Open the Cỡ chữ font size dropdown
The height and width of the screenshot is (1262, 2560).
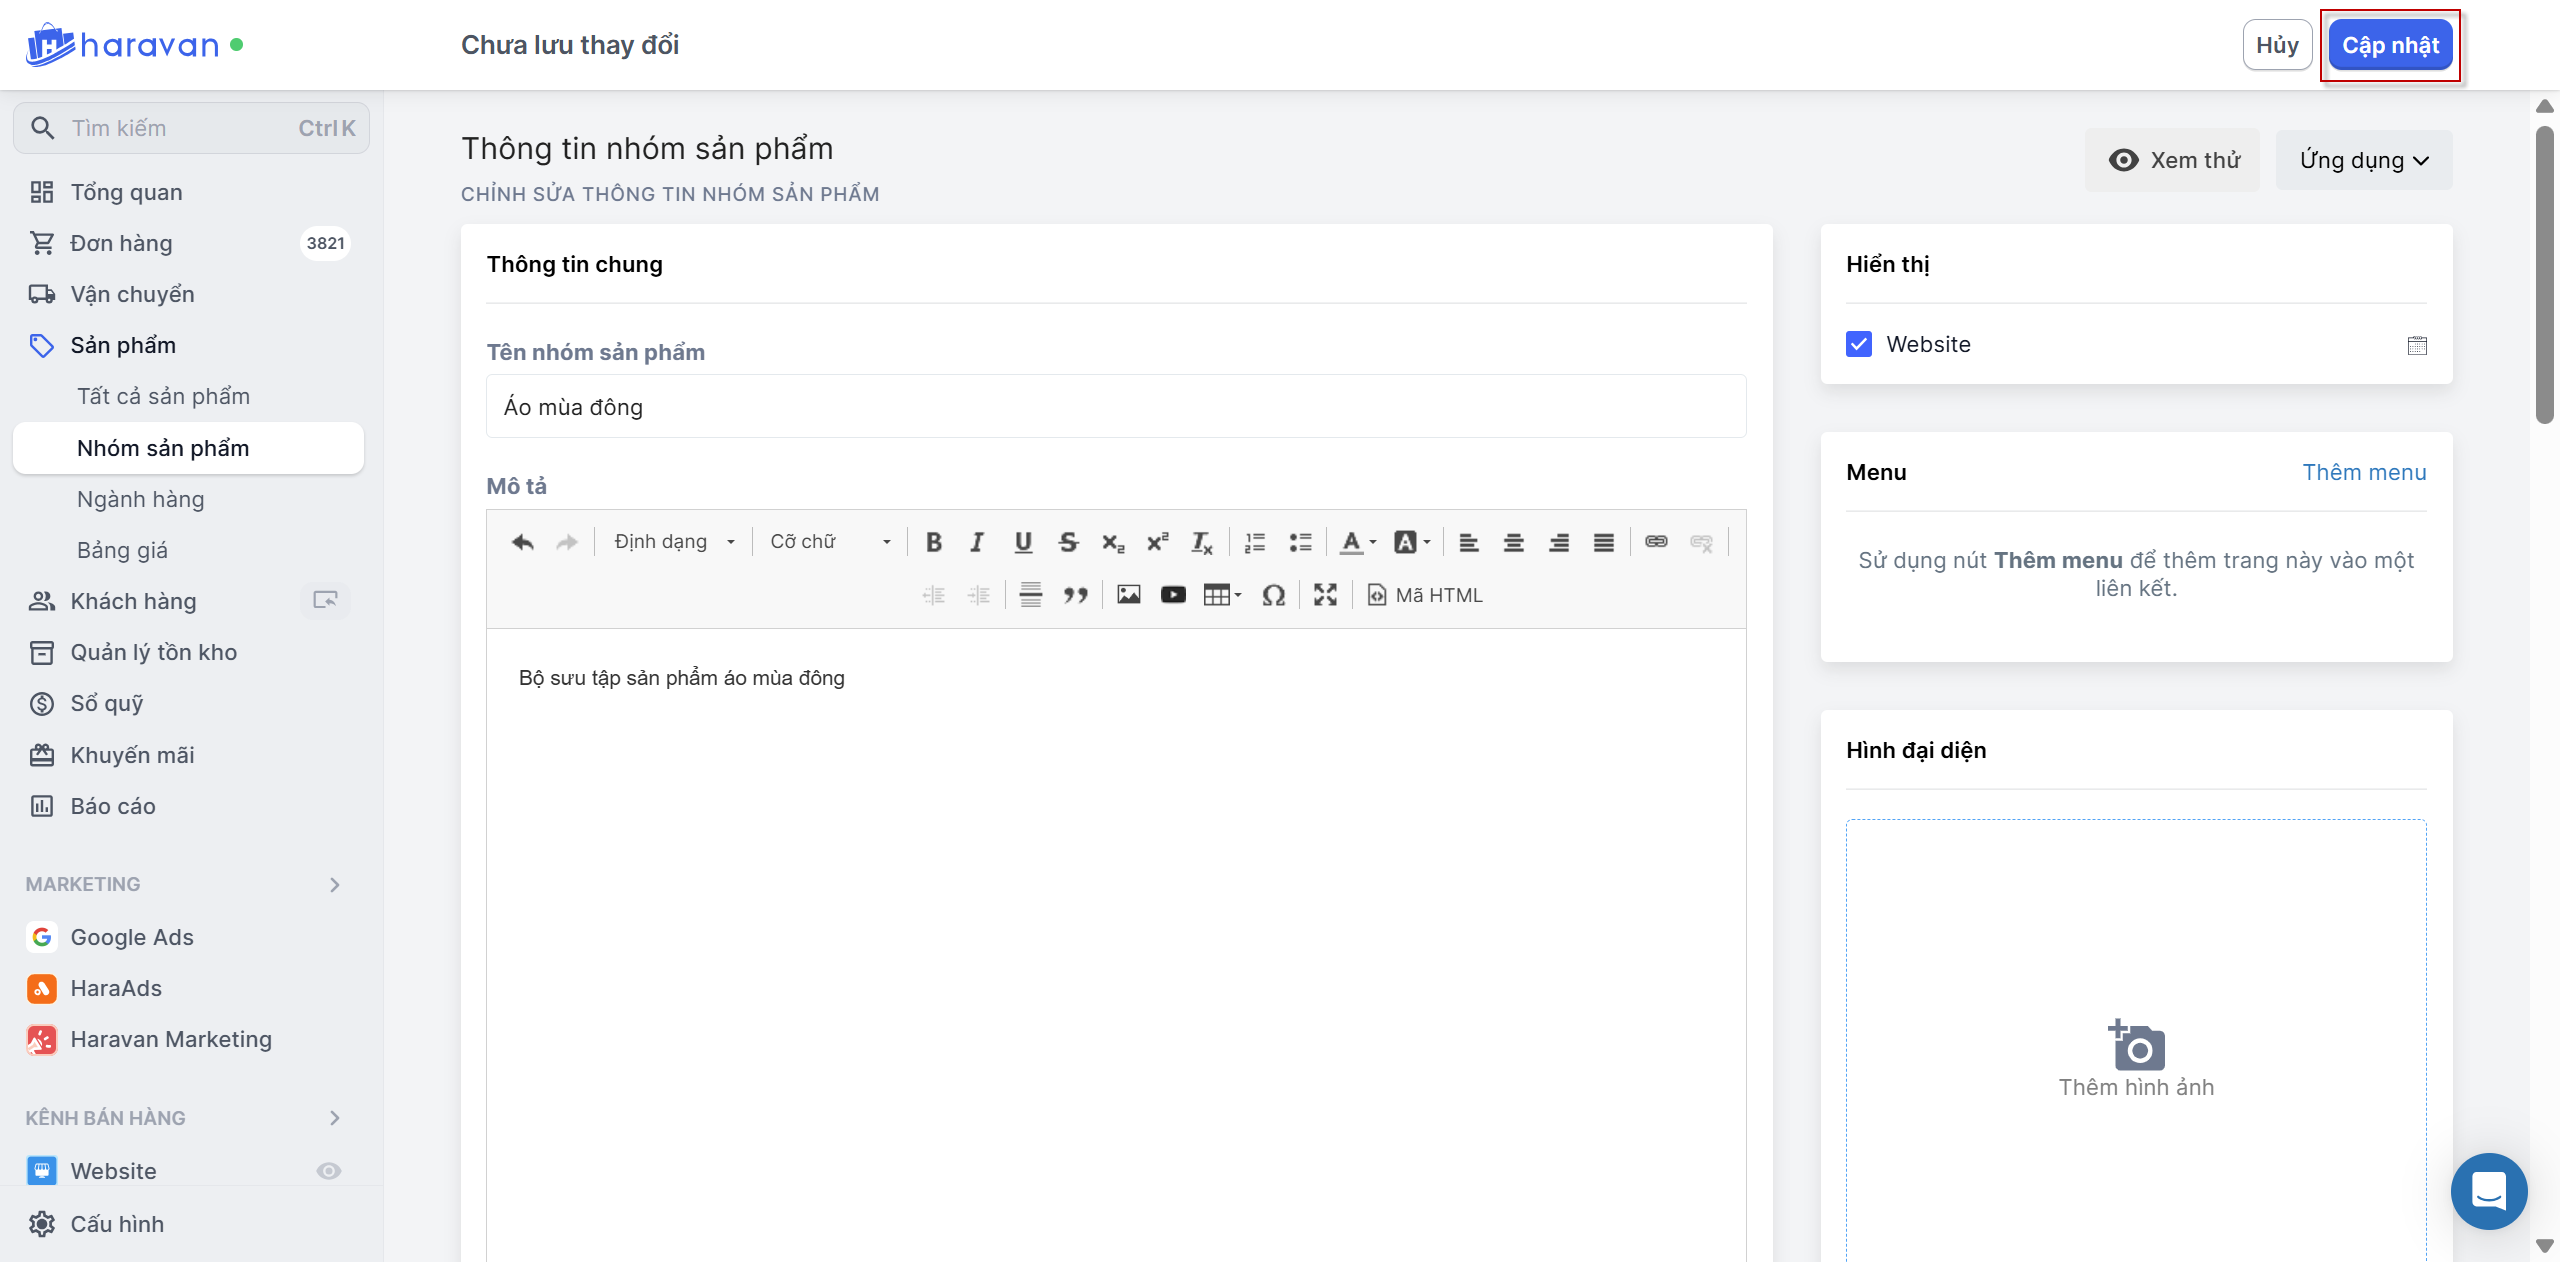coord(829,542)
